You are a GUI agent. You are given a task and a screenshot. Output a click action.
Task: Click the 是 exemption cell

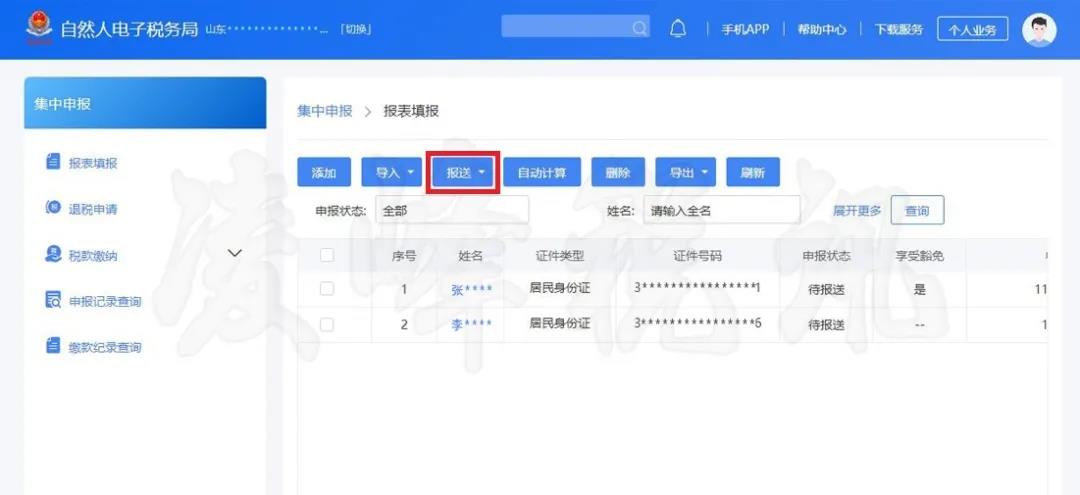[920, 290]
